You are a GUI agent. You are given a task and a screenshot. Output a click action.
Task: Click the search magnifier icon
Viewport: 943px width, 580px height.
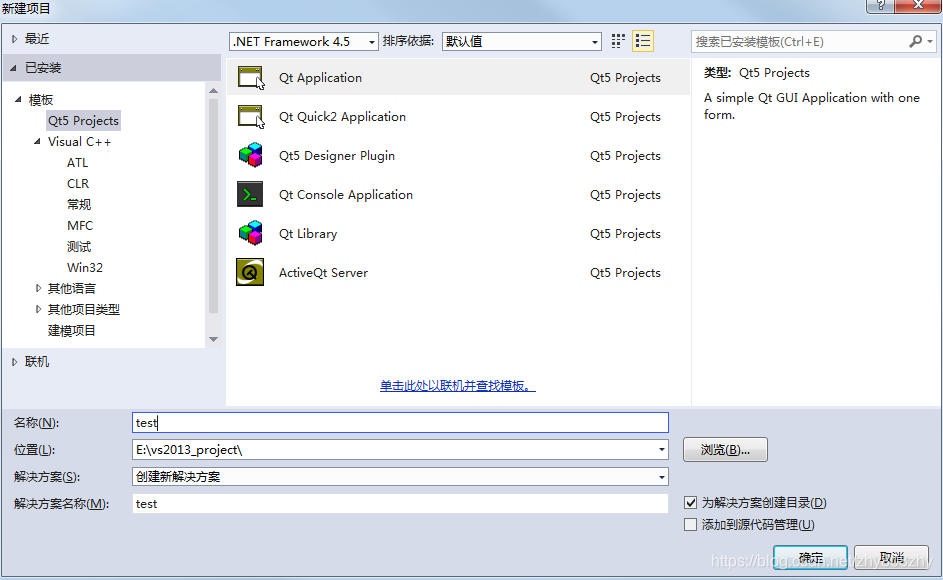click(x=915, y=41)
